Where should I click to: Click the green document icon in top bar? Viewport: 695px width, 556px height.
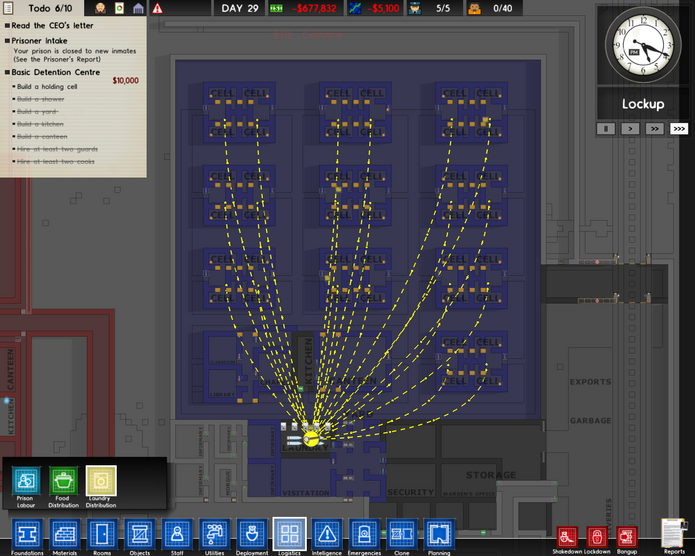[119, 8]
